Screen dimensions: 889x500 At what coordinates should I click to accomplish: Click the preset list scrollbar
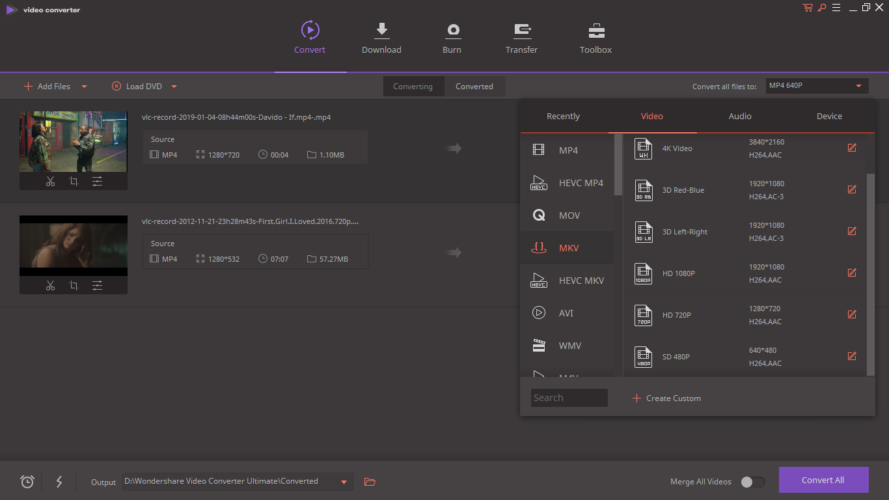tap(870, 274)
